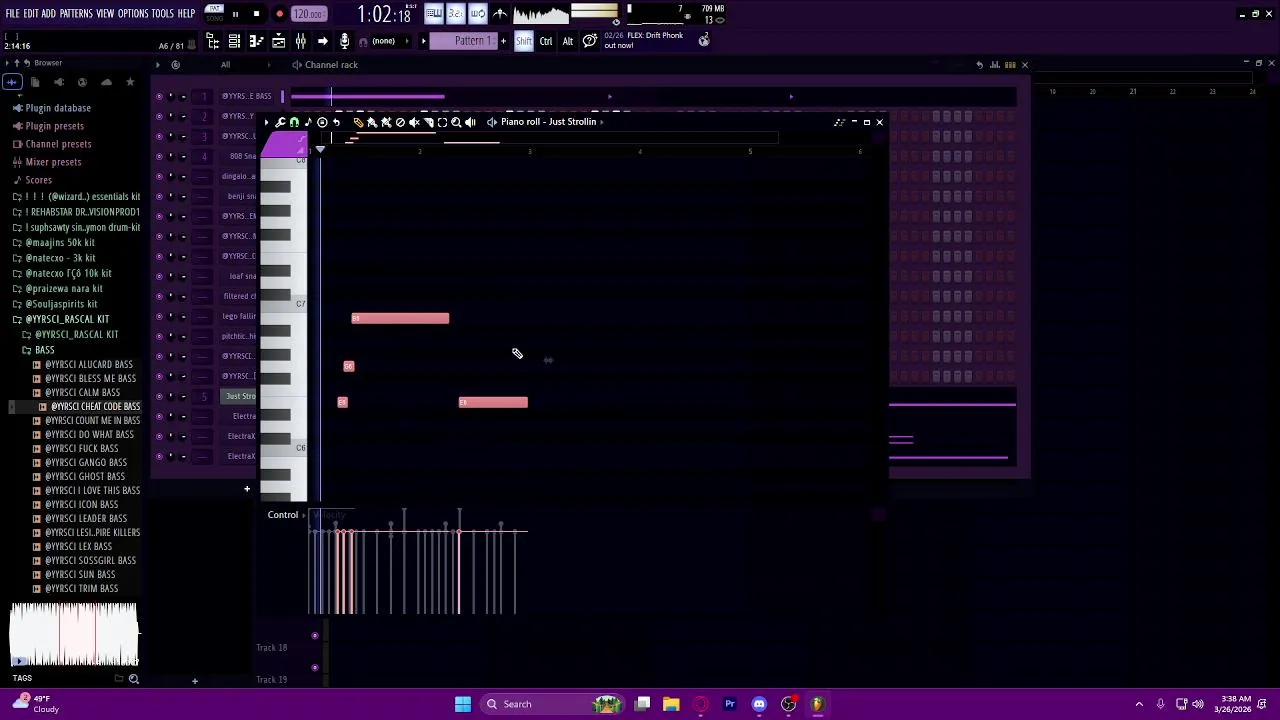Click the plus button next to Pattern 1
The width and height of the screenshot is (1280, 720).
point(503,41)
